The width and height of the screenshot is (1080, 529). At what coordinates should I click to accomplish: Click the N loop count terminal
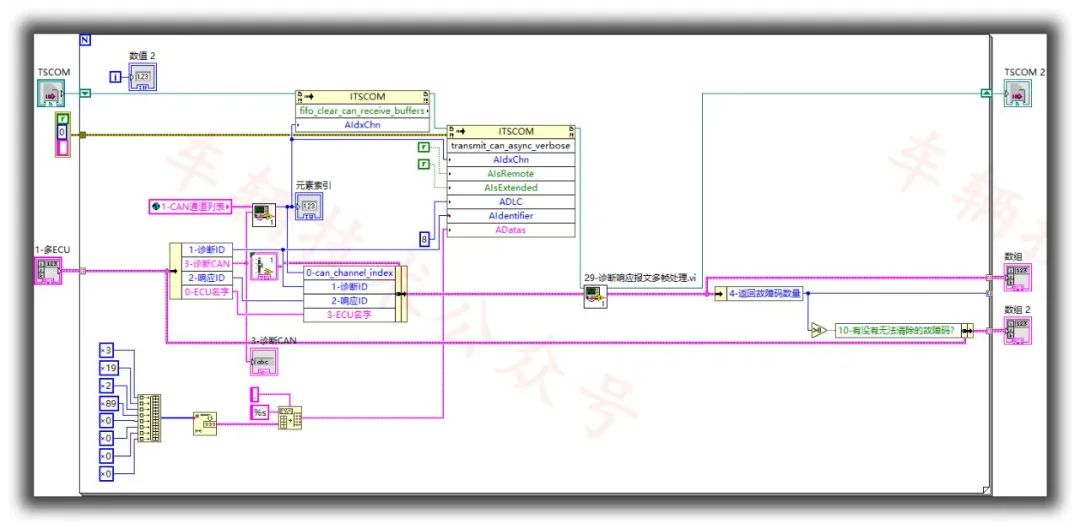point(85,40)
